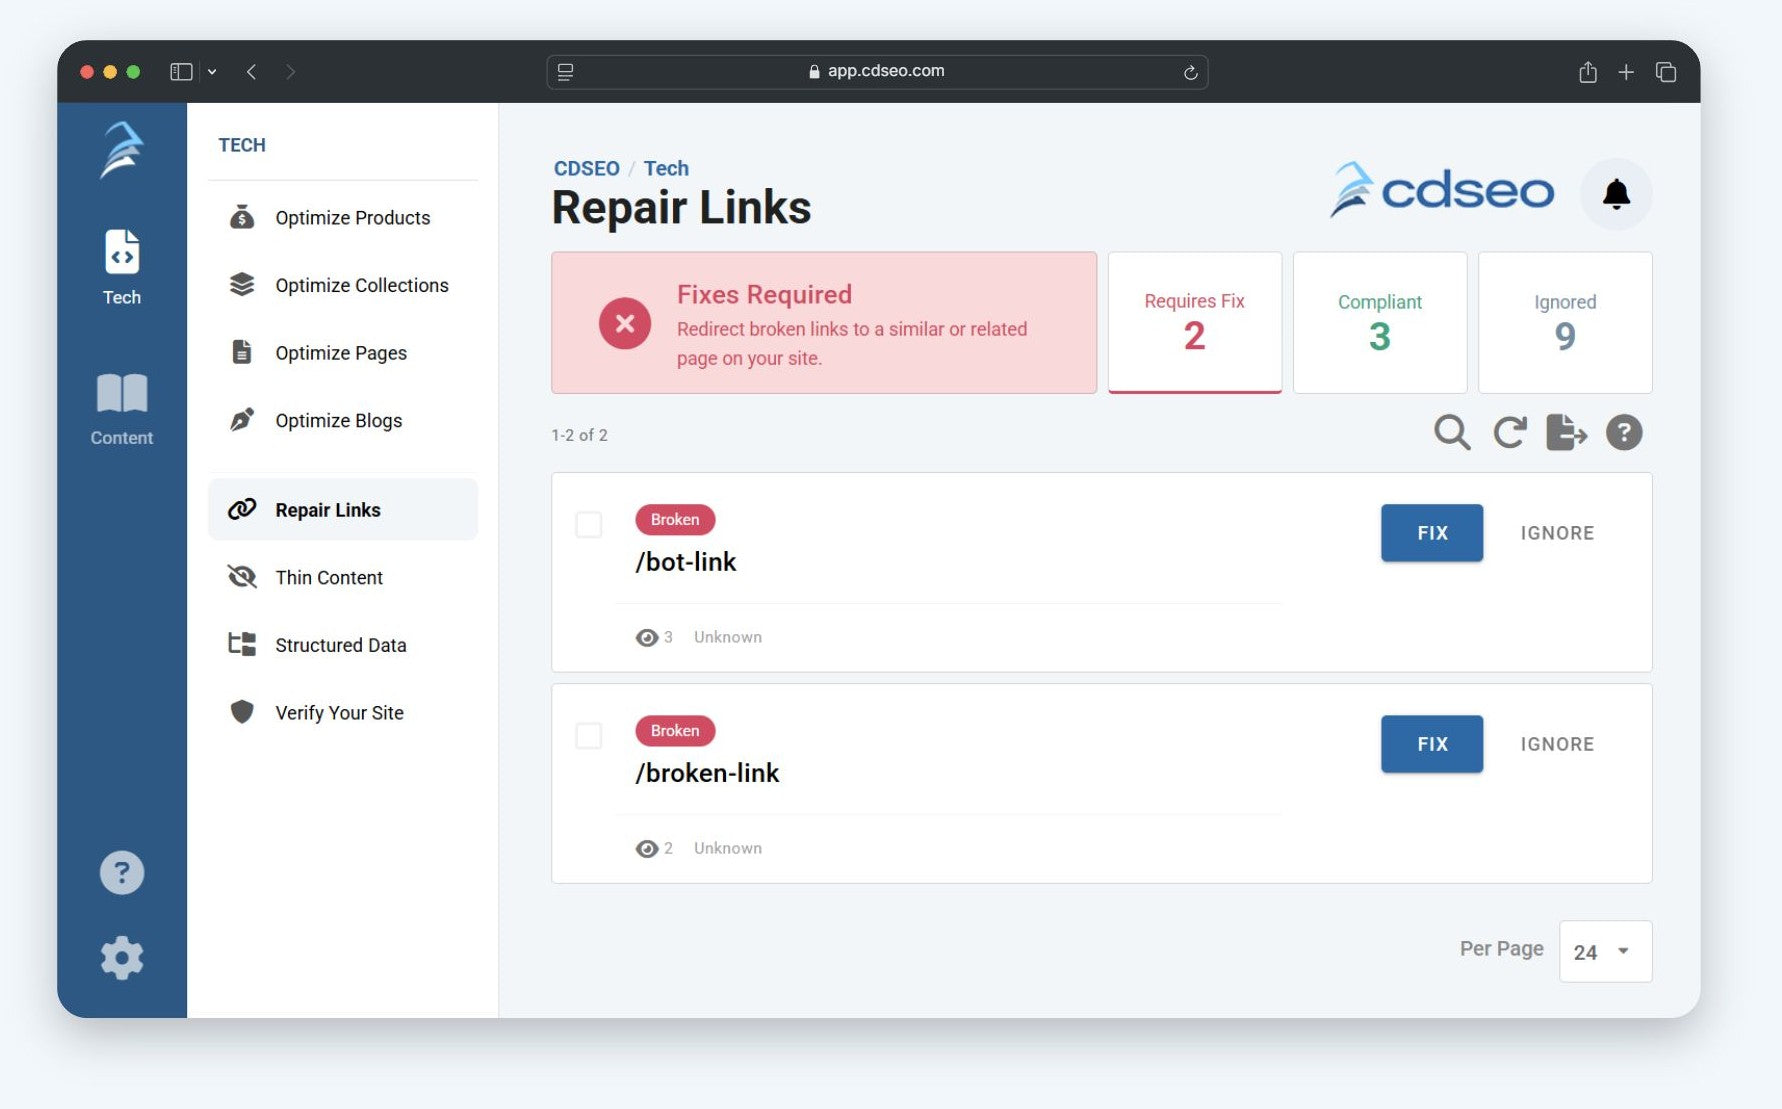Click the export file icon

pyautogui.click(x=1565, y=433)
